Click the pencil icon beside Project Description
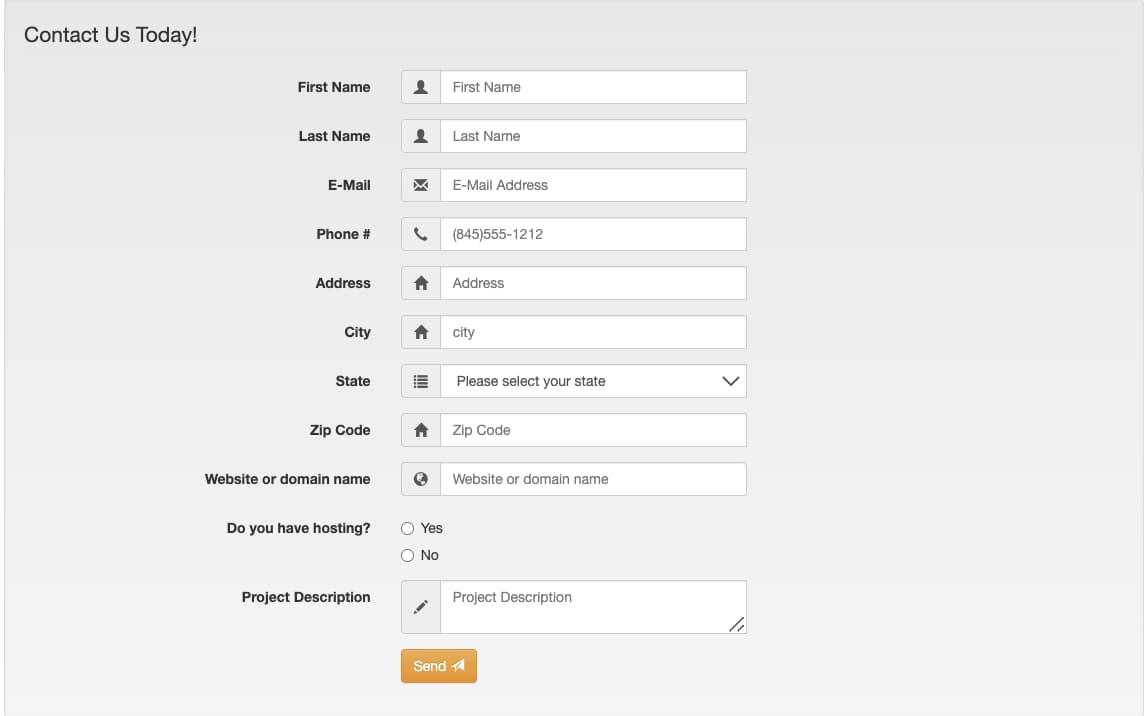Screen dimensions: 1144x716 (x=420, y=606)
